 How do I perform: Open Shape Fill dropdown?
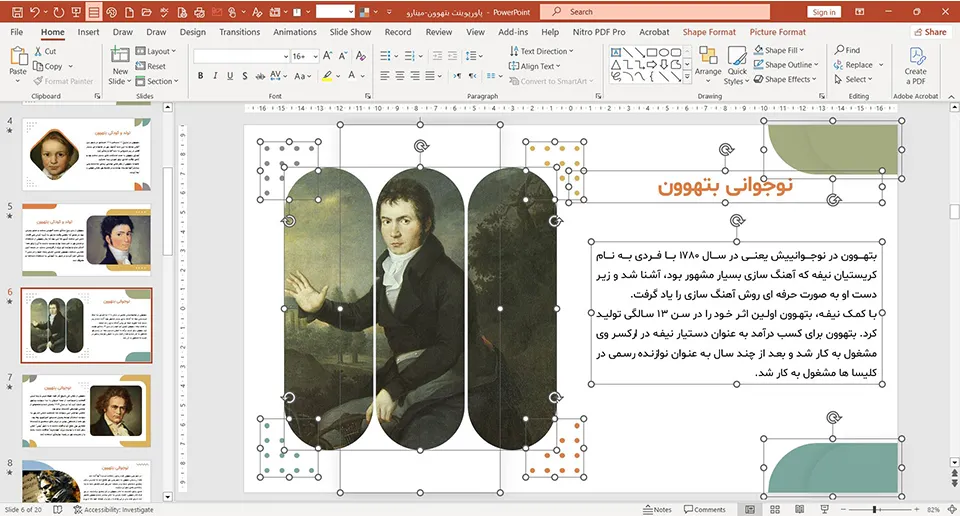point(779,50)
